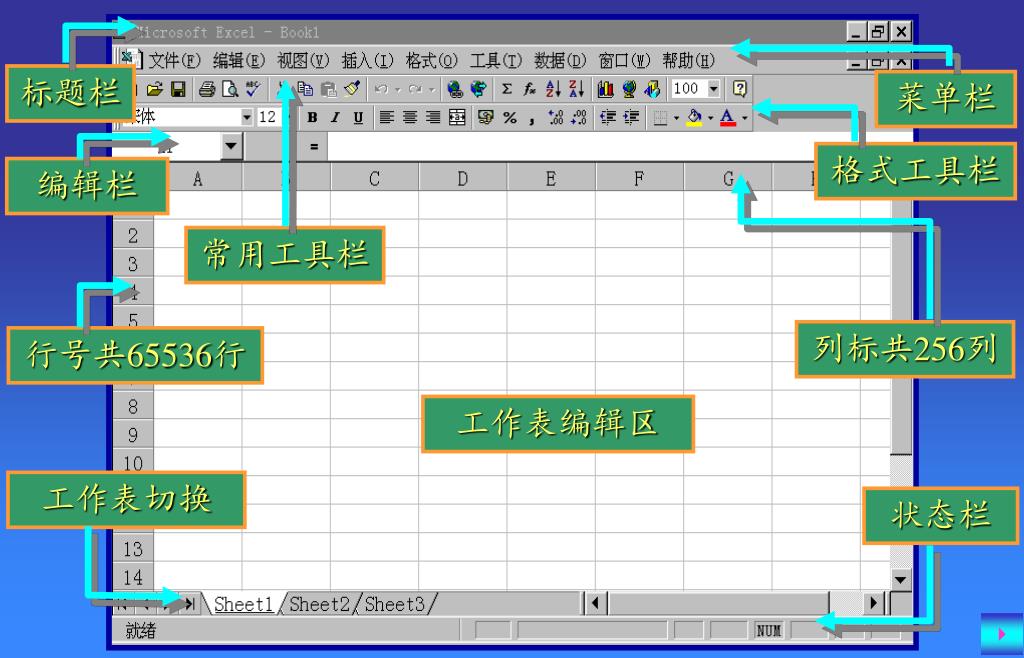Image resolution: width=1024 pixels, height=658 pixels.
Task: Open the 视图(V) menu
Action: tap(303, 61)
